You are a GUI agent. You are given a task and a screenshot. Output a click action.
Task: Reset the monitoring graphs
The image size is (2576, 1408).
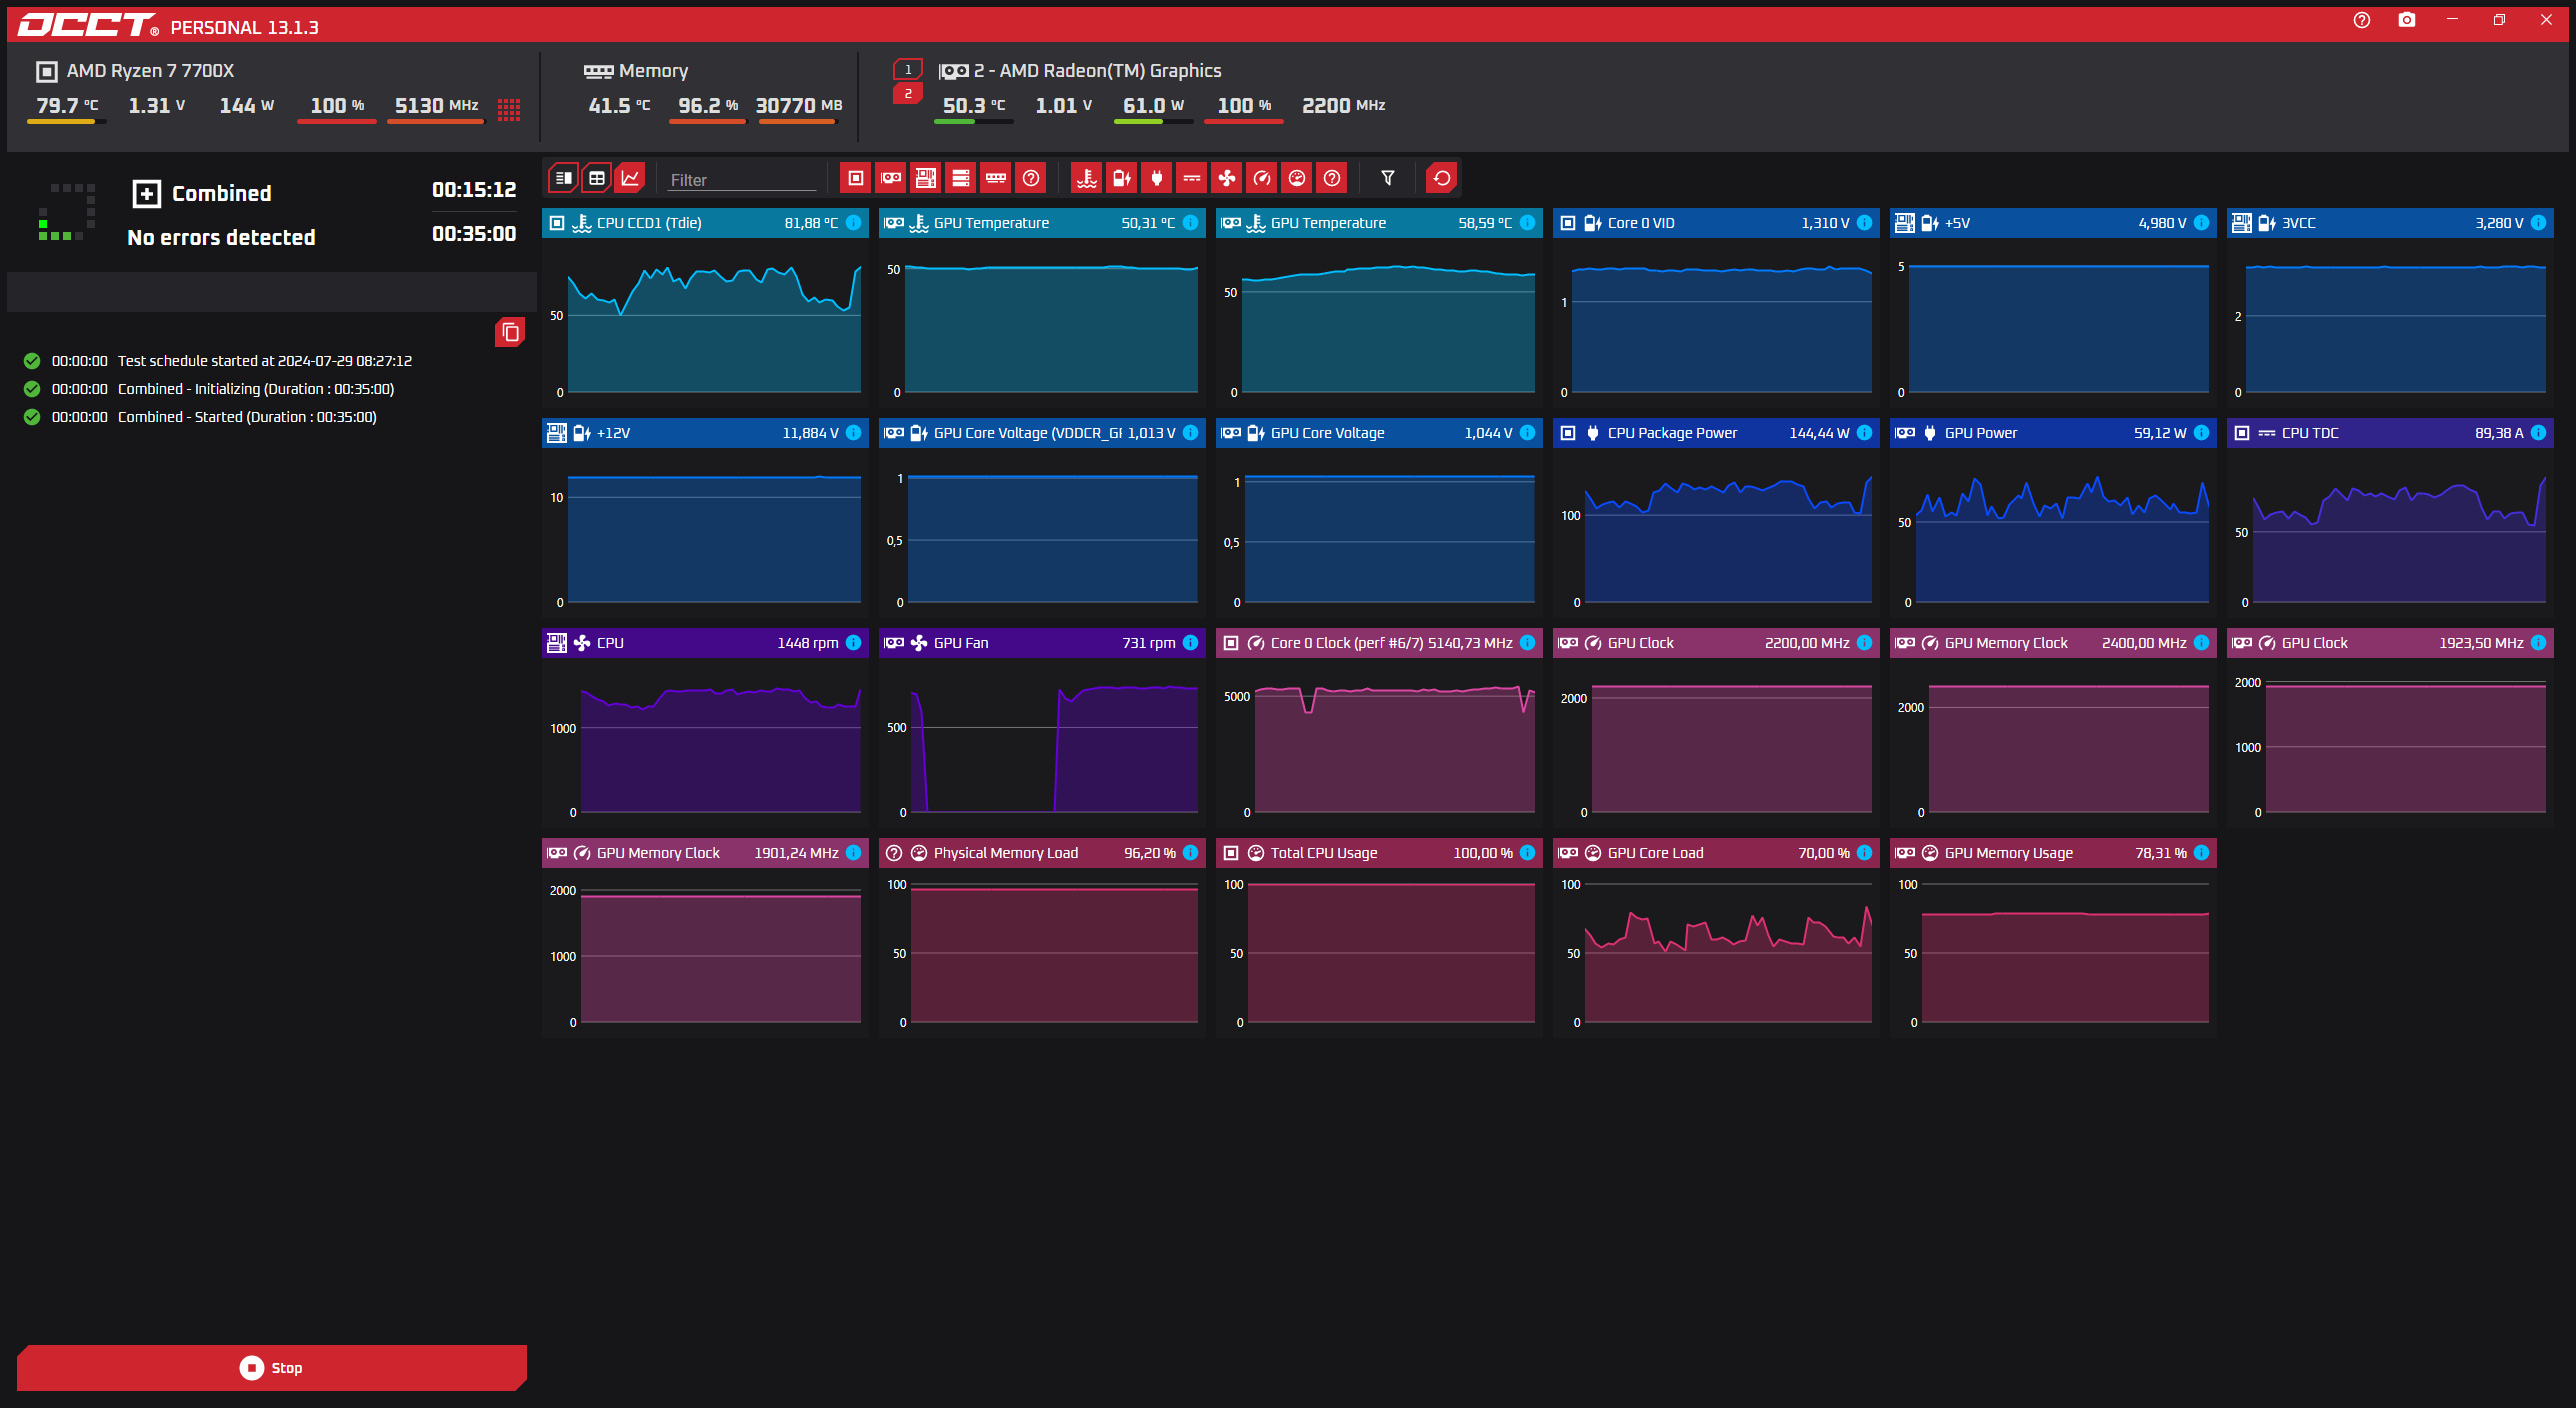[1442, 178]
